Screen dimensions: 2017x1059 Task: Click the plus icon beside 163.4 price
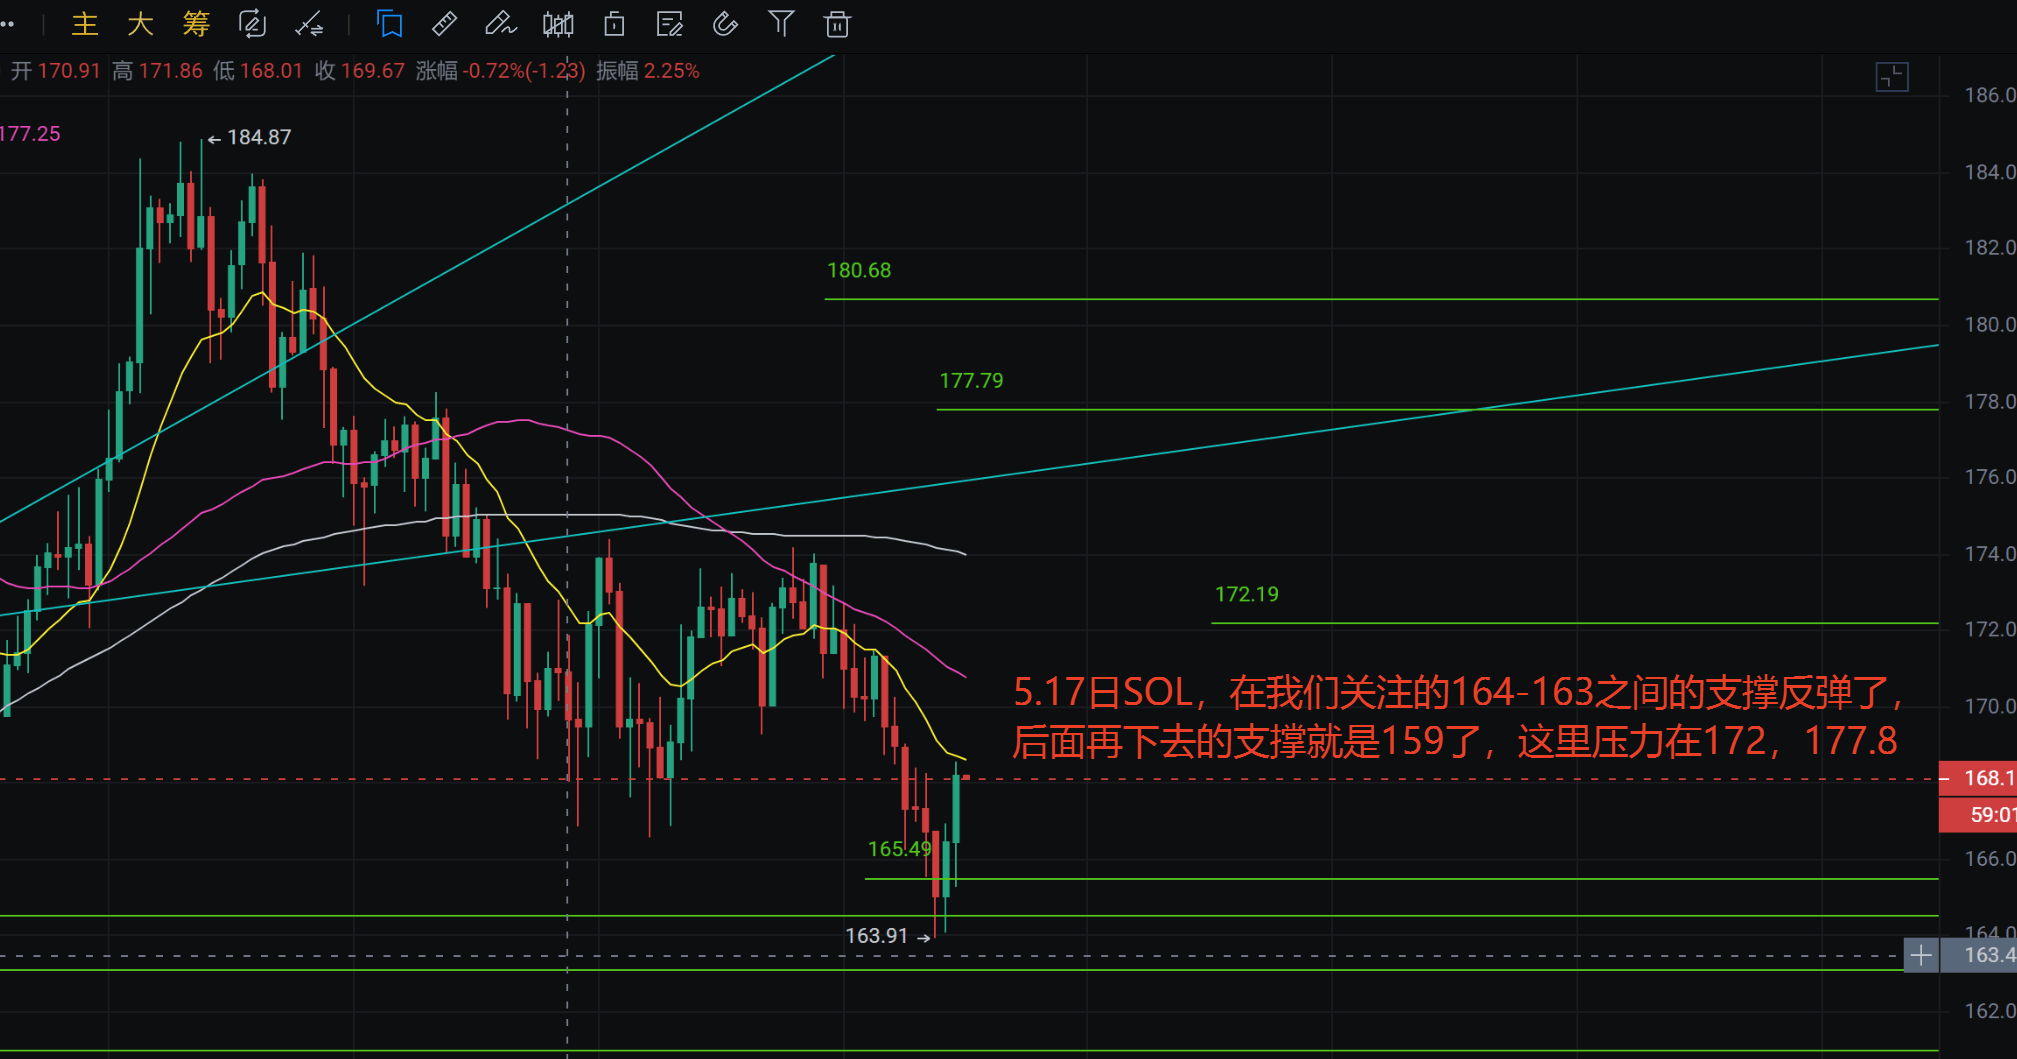(x=1921, y=955)
